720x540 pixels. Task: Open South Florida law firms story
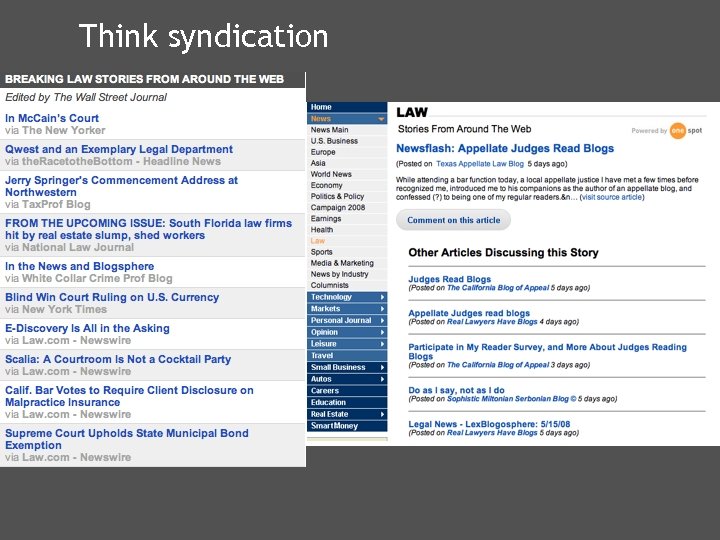[148, 229]
